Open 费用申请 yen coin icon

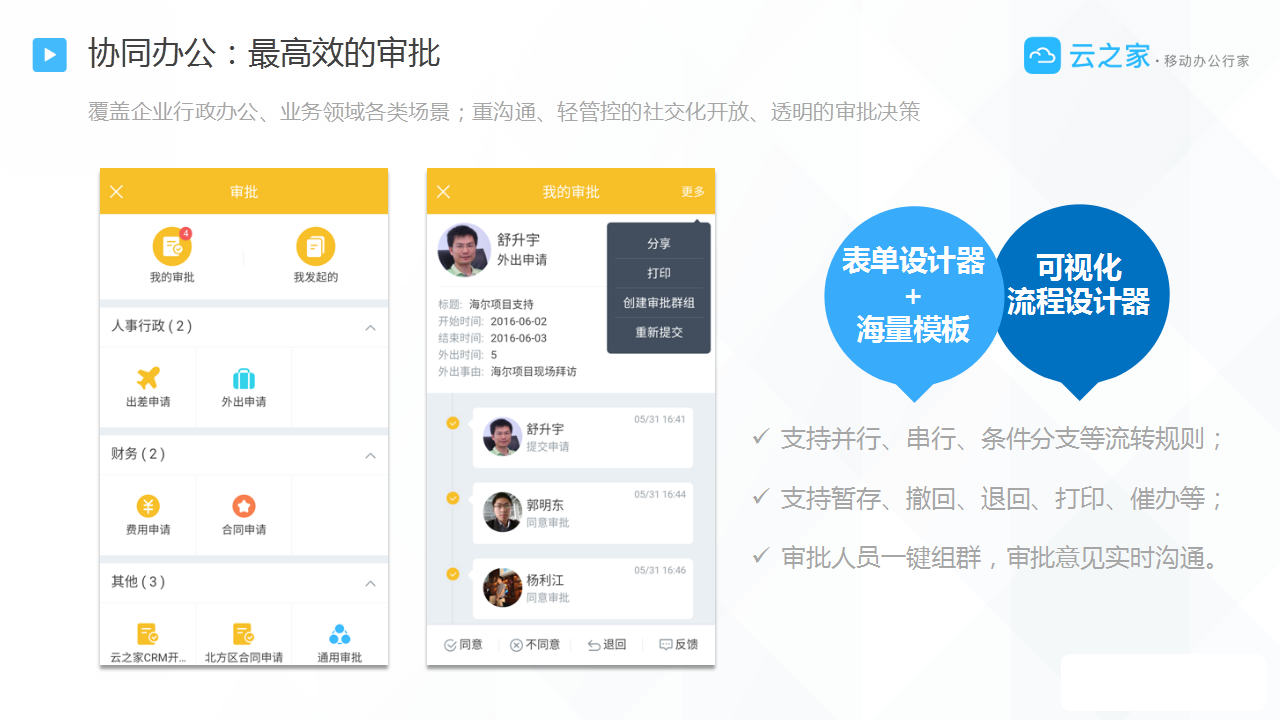(148, 506)
